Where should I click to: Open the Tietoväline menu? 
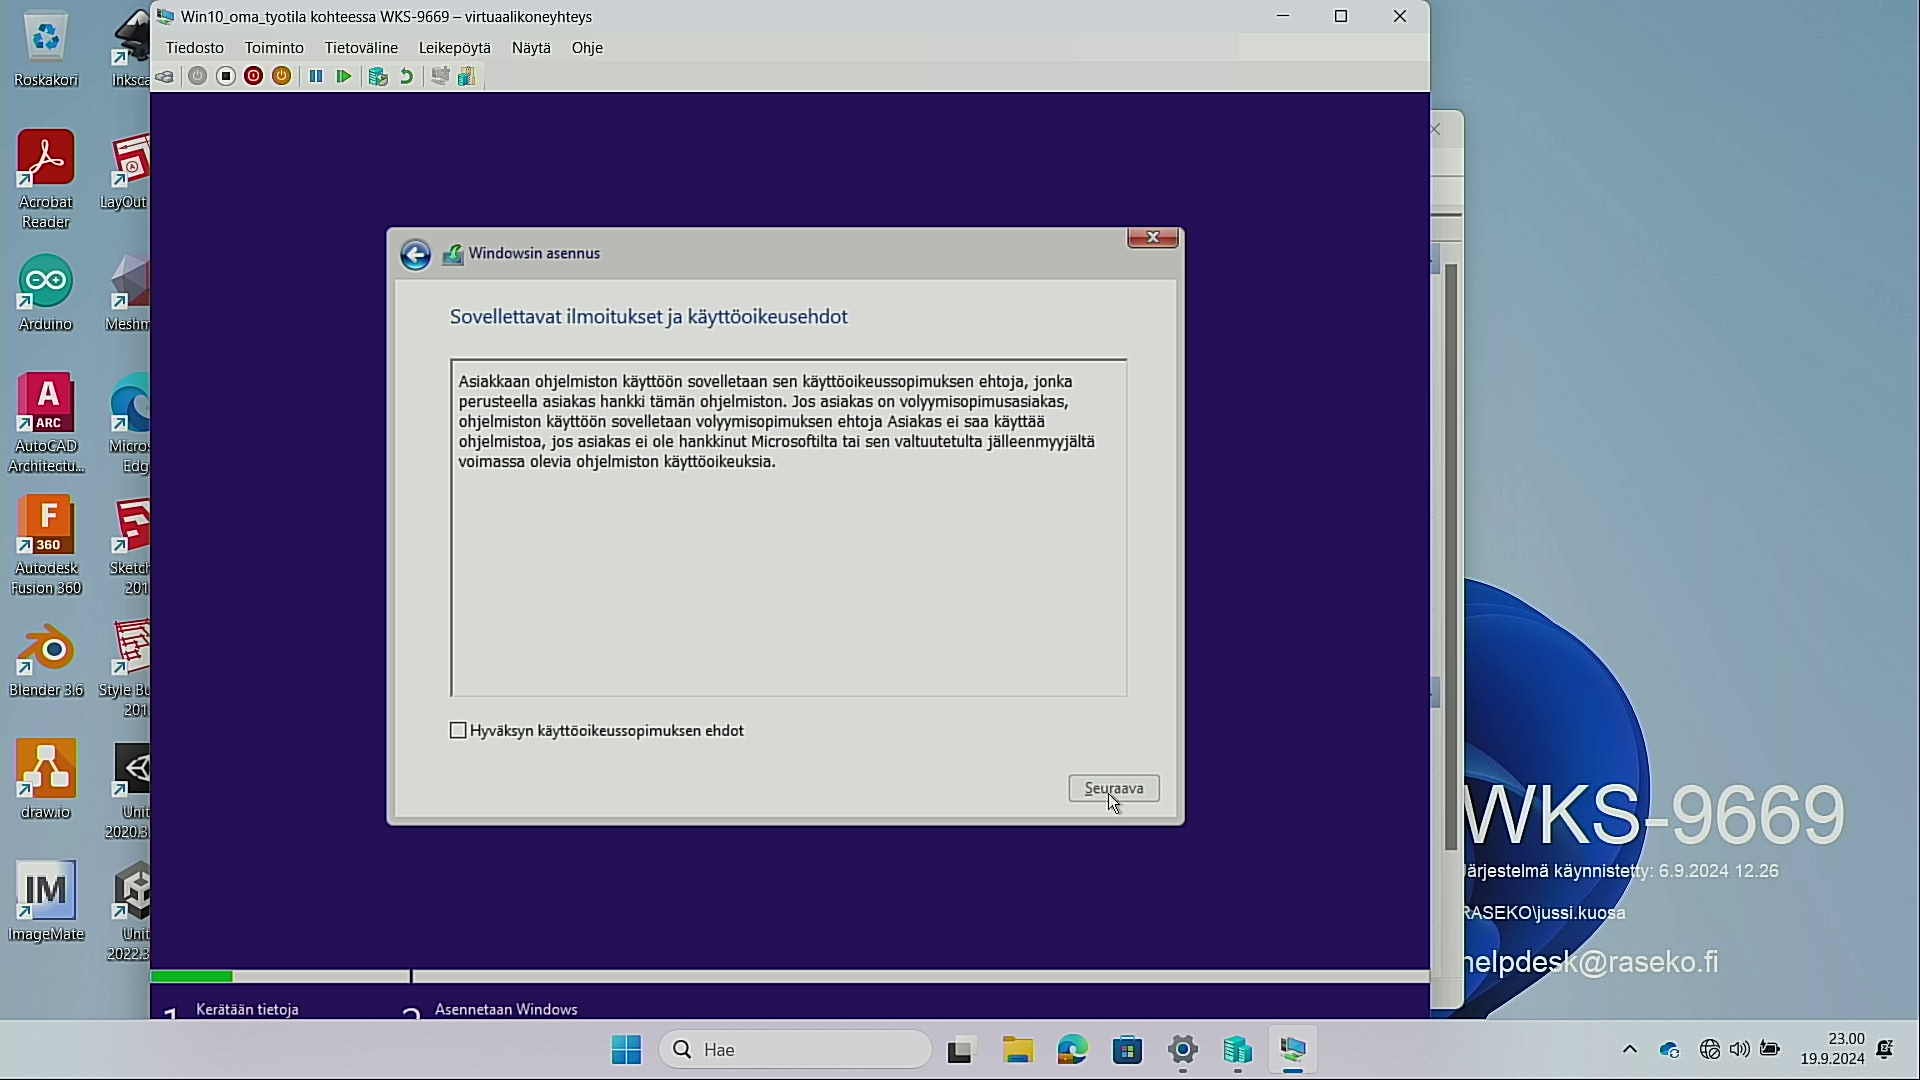361,48
